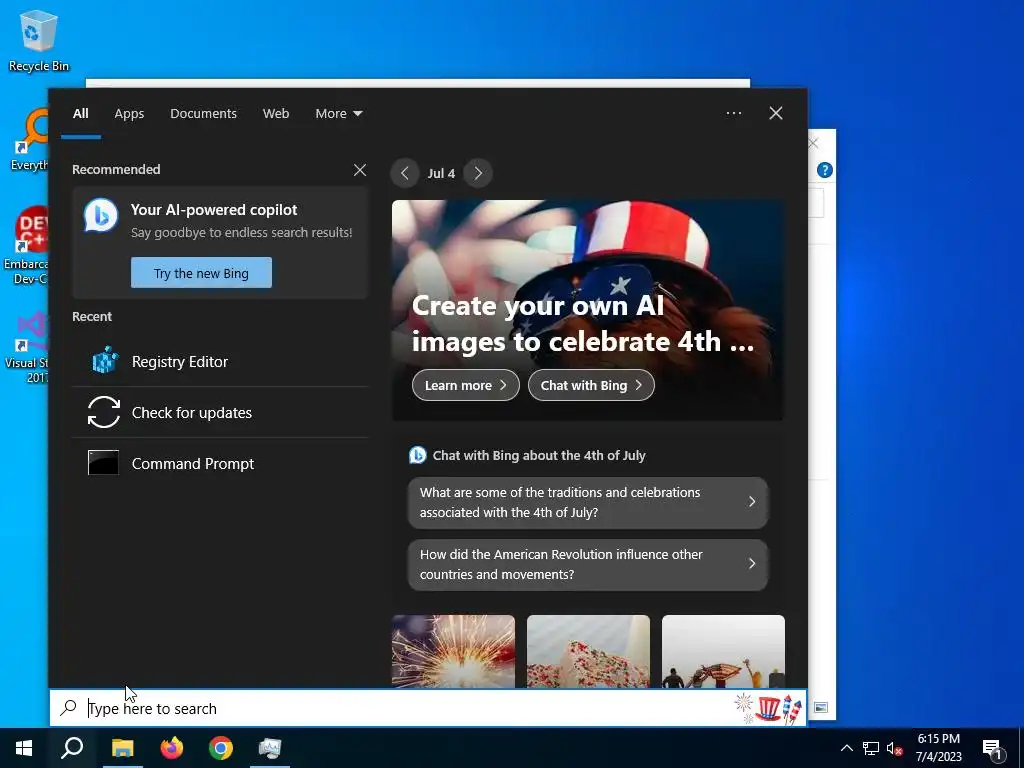Click the 'Your AI-powered copilot' heading
Viewport: 1024px width, 768px height.
click(x=214, y=210)
